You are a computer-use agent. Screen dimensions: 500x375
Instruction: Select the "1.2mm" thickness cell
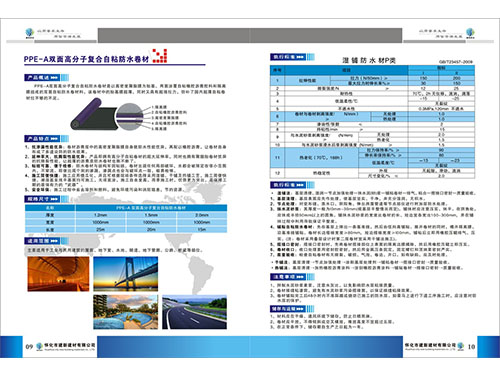point(101,215)
